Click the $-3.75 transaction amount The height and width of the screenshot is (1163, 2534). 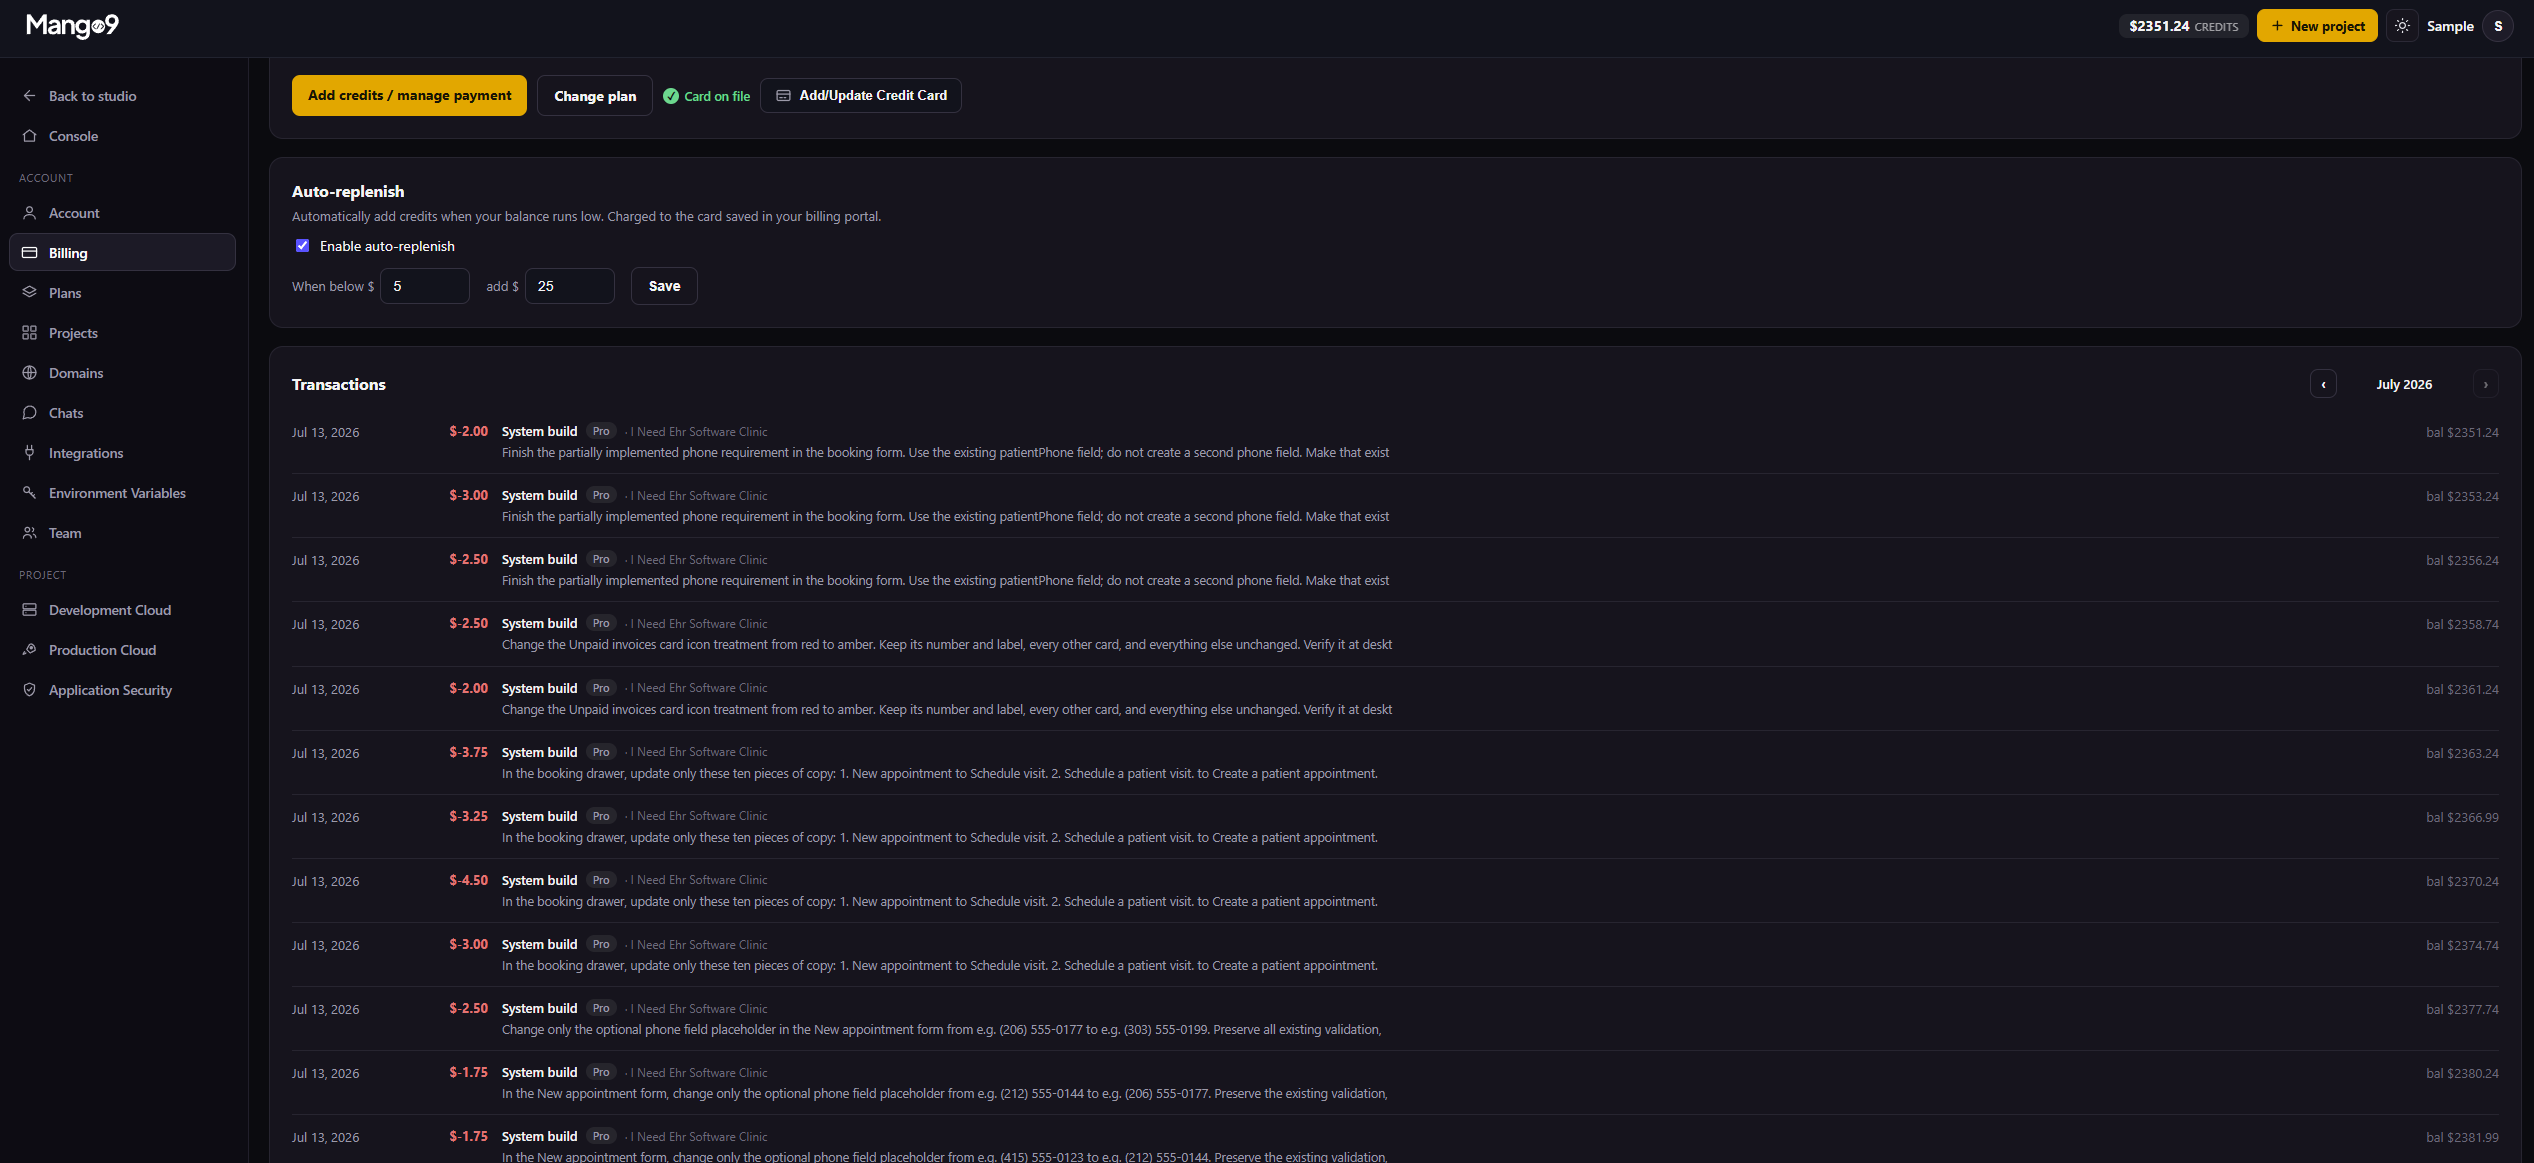pyautogui.click(x=469, y=752)
